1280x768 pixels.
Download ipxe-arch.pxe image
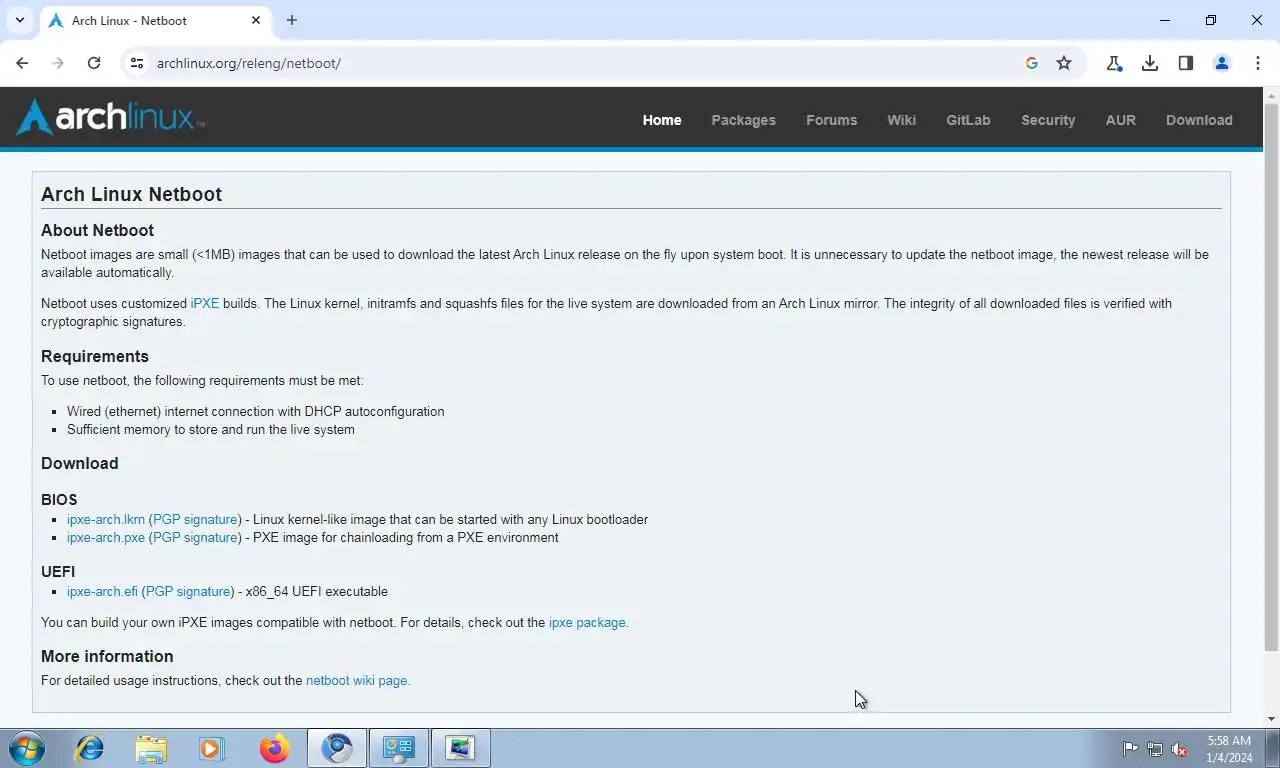click(x=106, y=537)
